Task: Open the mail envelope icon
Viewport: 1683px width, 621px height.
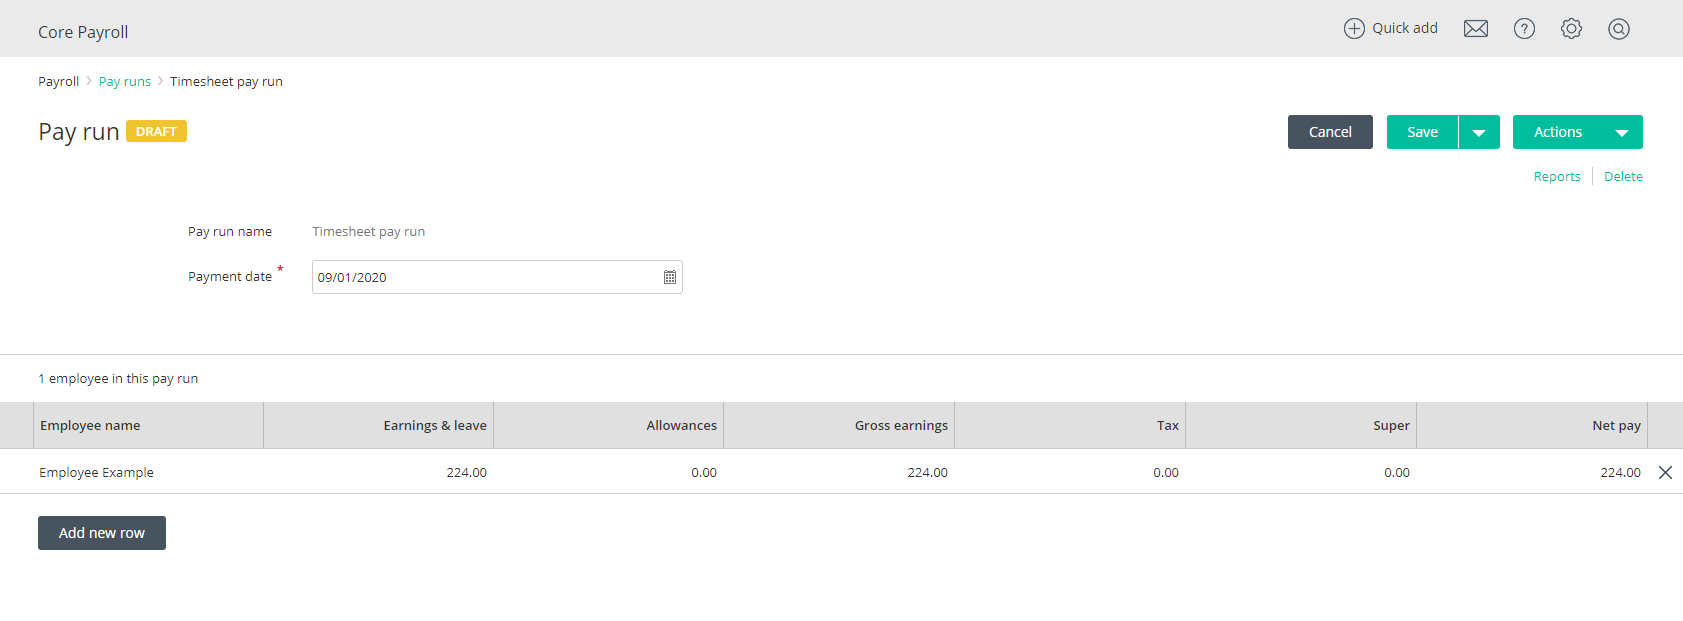Action: click(1476, 29)
